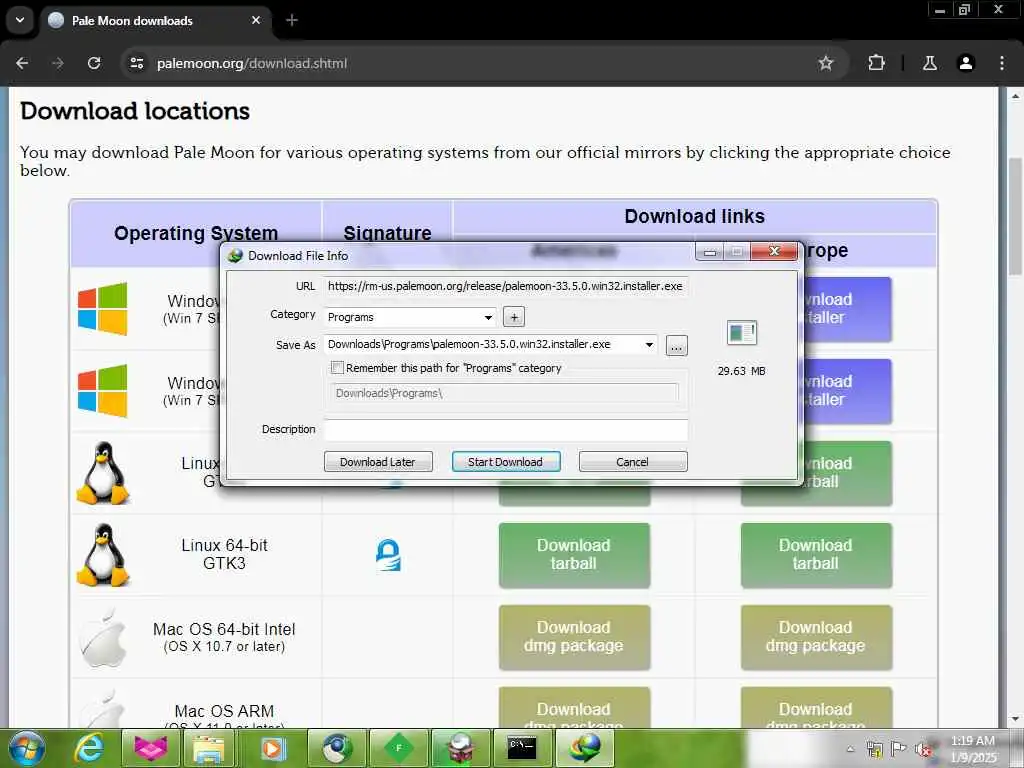Click the address bar URL palemoon.org/download.shtml
This screenshot has width=1024, height=768.
(252, 63)
